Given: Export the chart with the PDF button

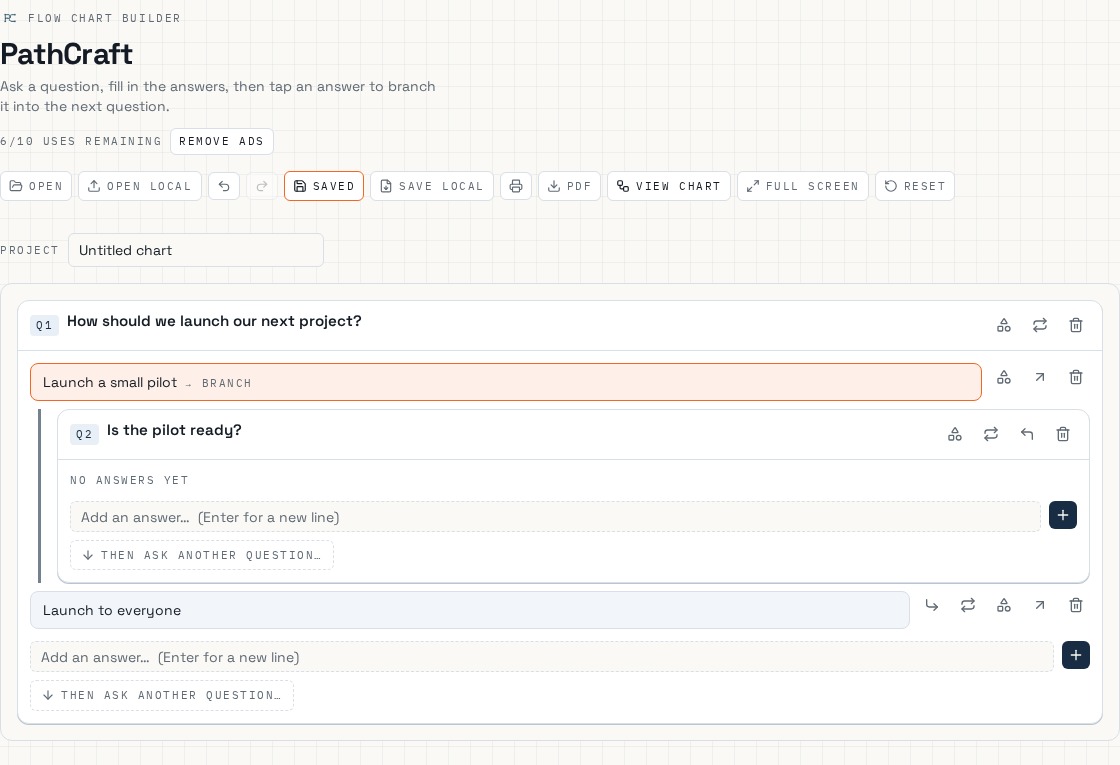Looking at the screenshot, I should (x=569, y=186).
